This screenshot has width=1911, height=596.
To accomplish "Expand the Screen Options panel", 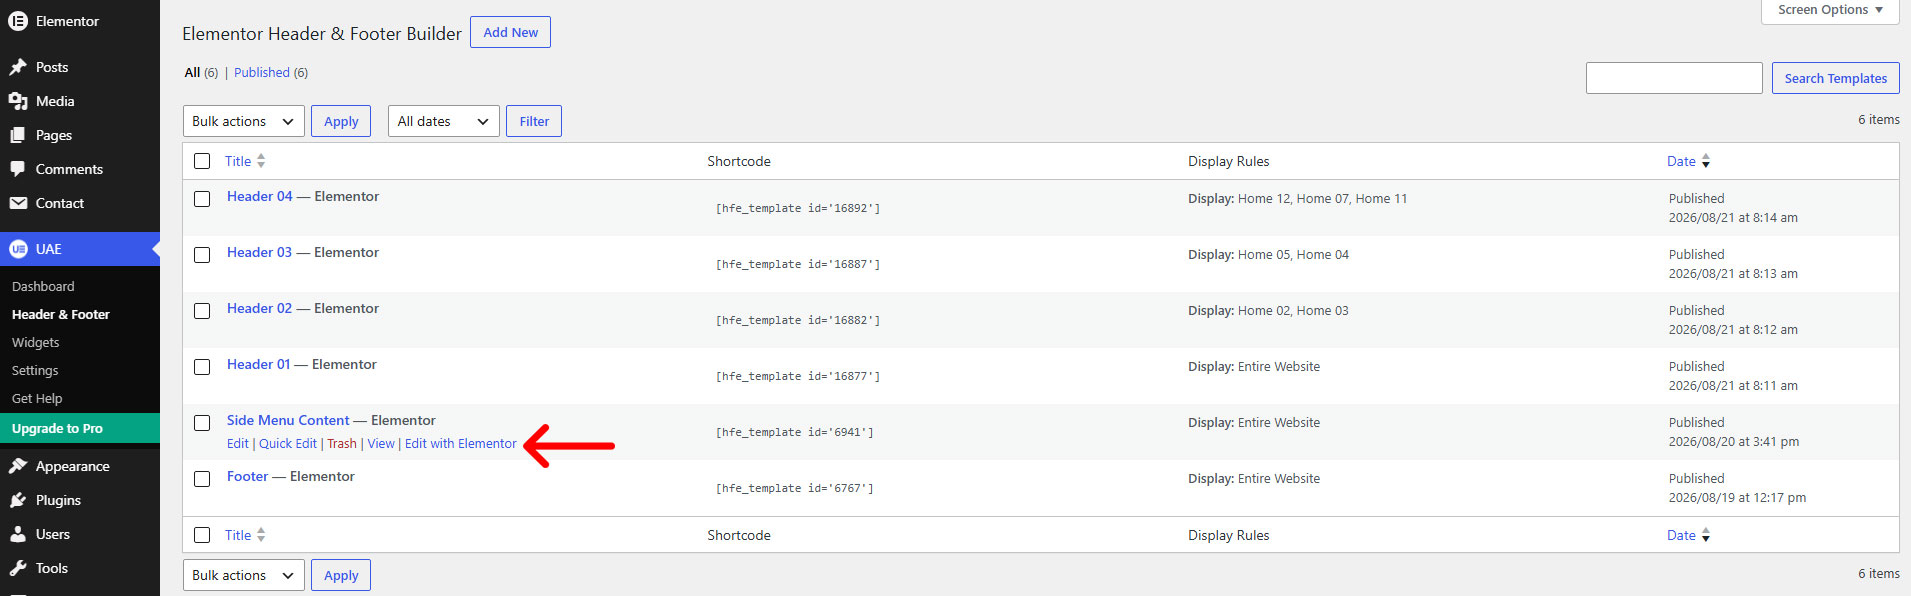I will tap(1830, 10).
